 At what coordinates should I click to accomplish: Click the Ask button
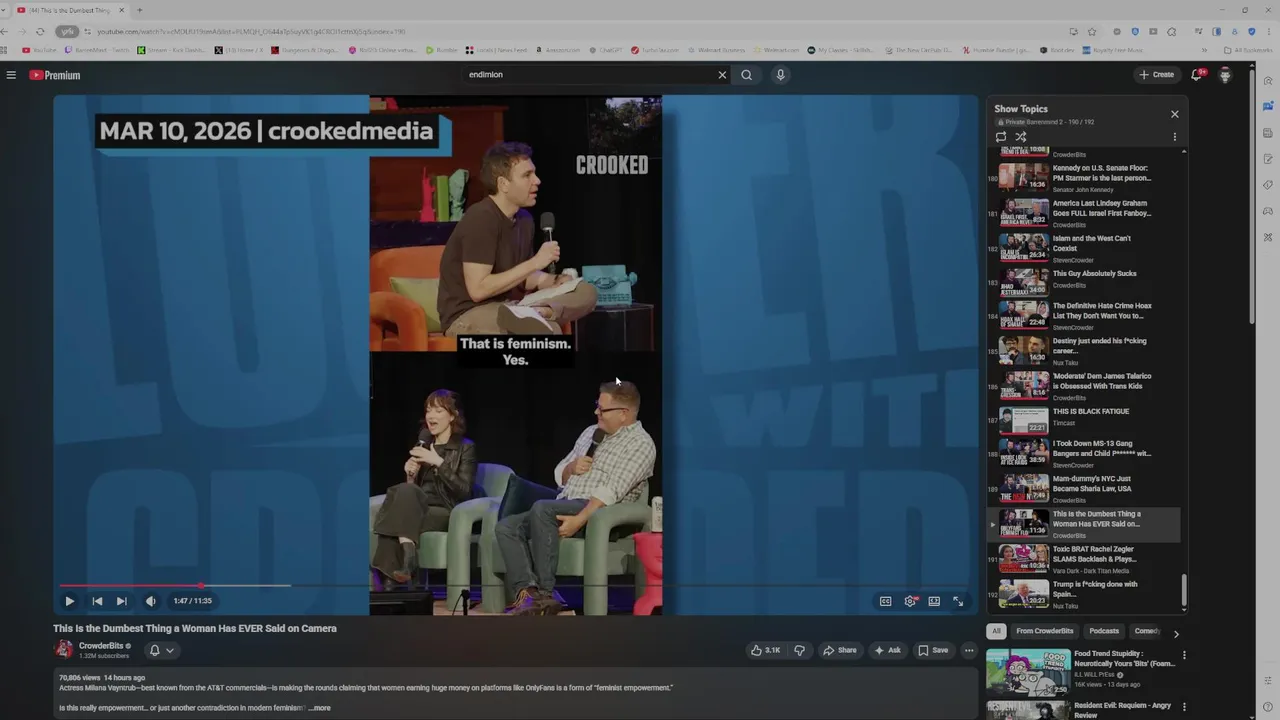(887, 650)
